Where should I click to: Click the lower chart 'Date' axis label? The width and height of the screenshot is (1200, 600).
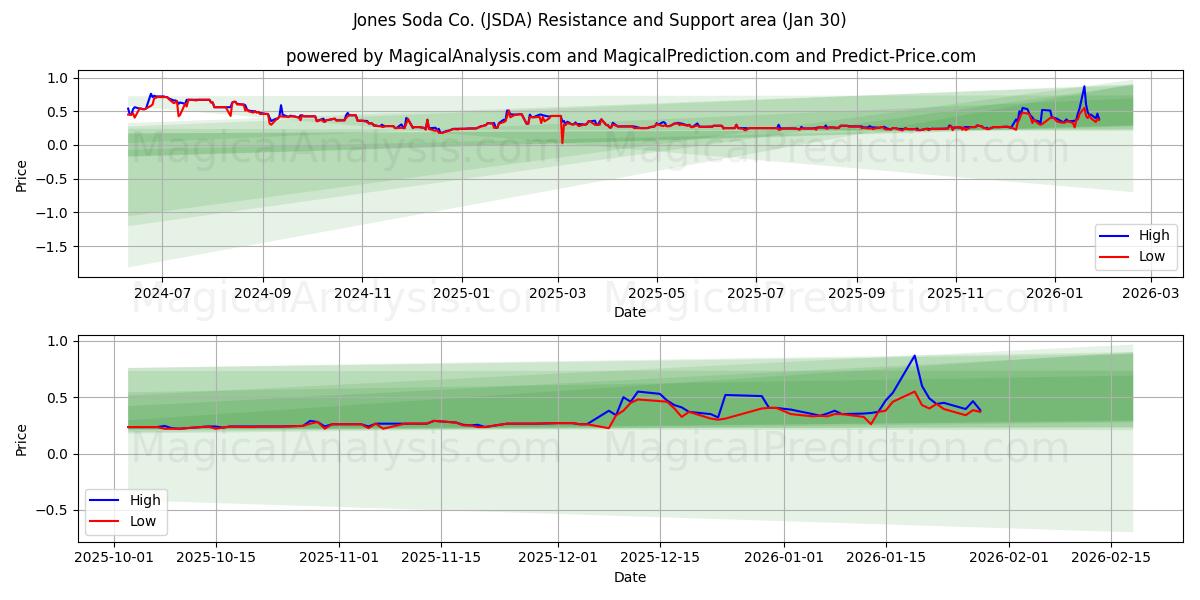[x=630, y=577]
